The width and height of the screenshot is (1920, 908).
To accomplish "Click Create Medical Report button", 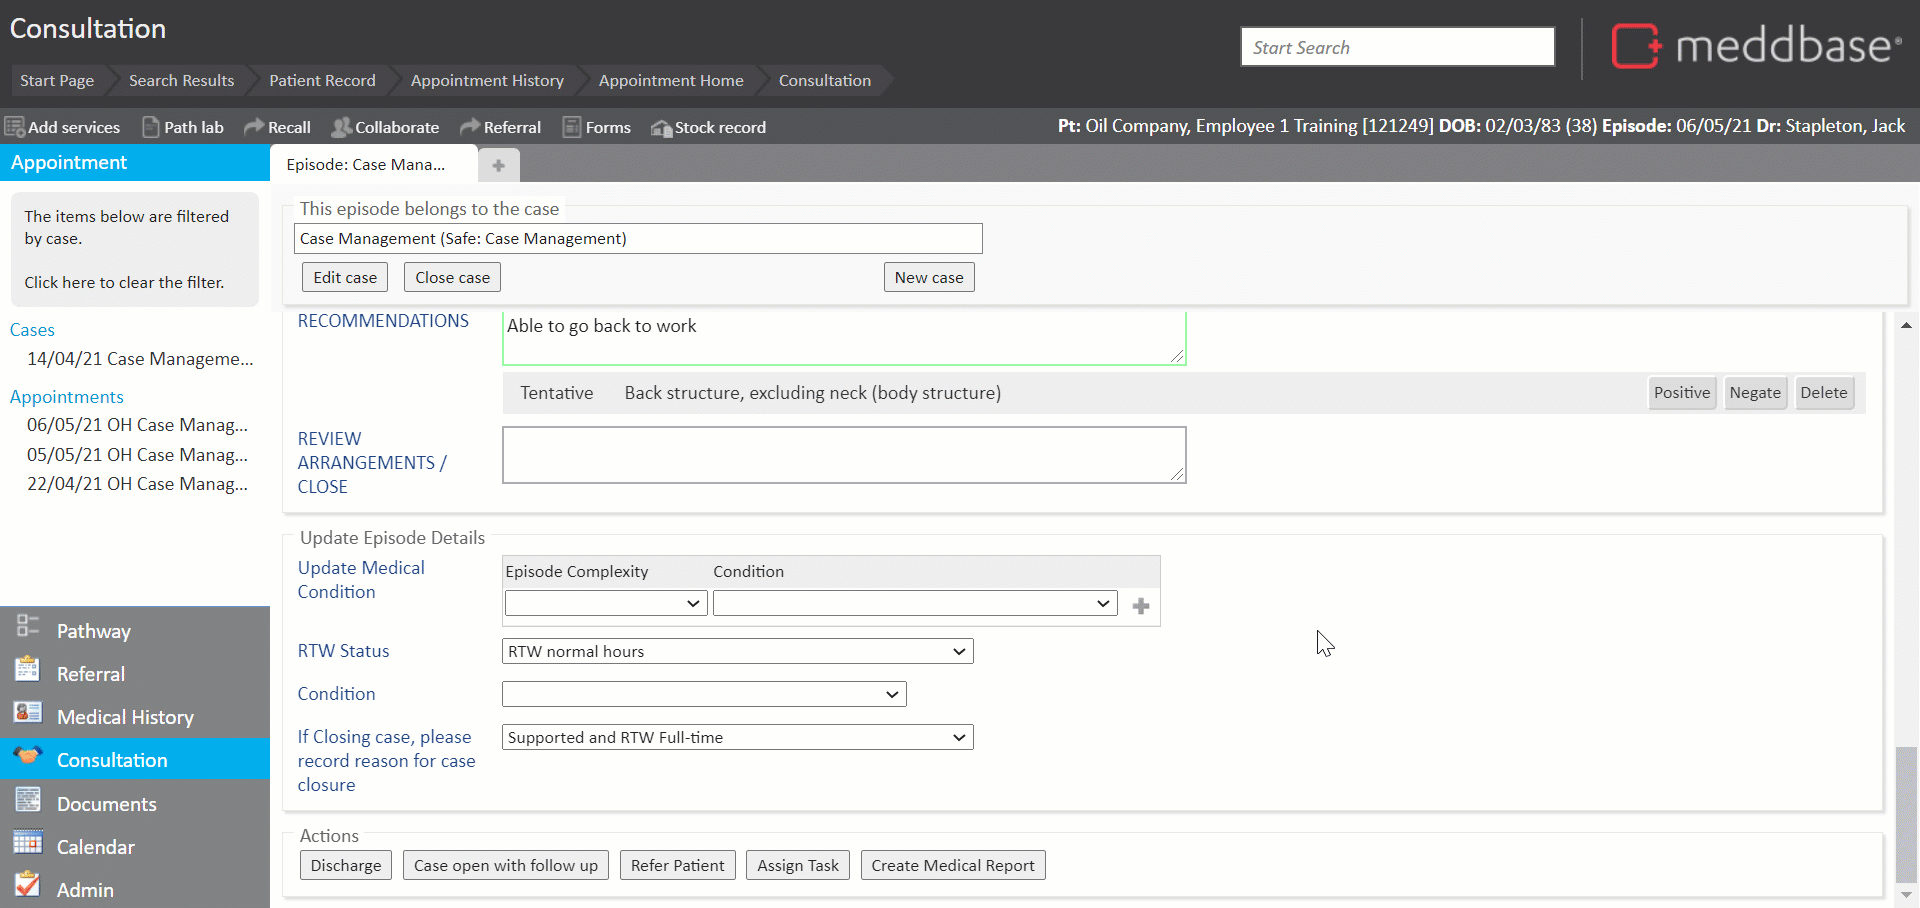I will [953, 865].
